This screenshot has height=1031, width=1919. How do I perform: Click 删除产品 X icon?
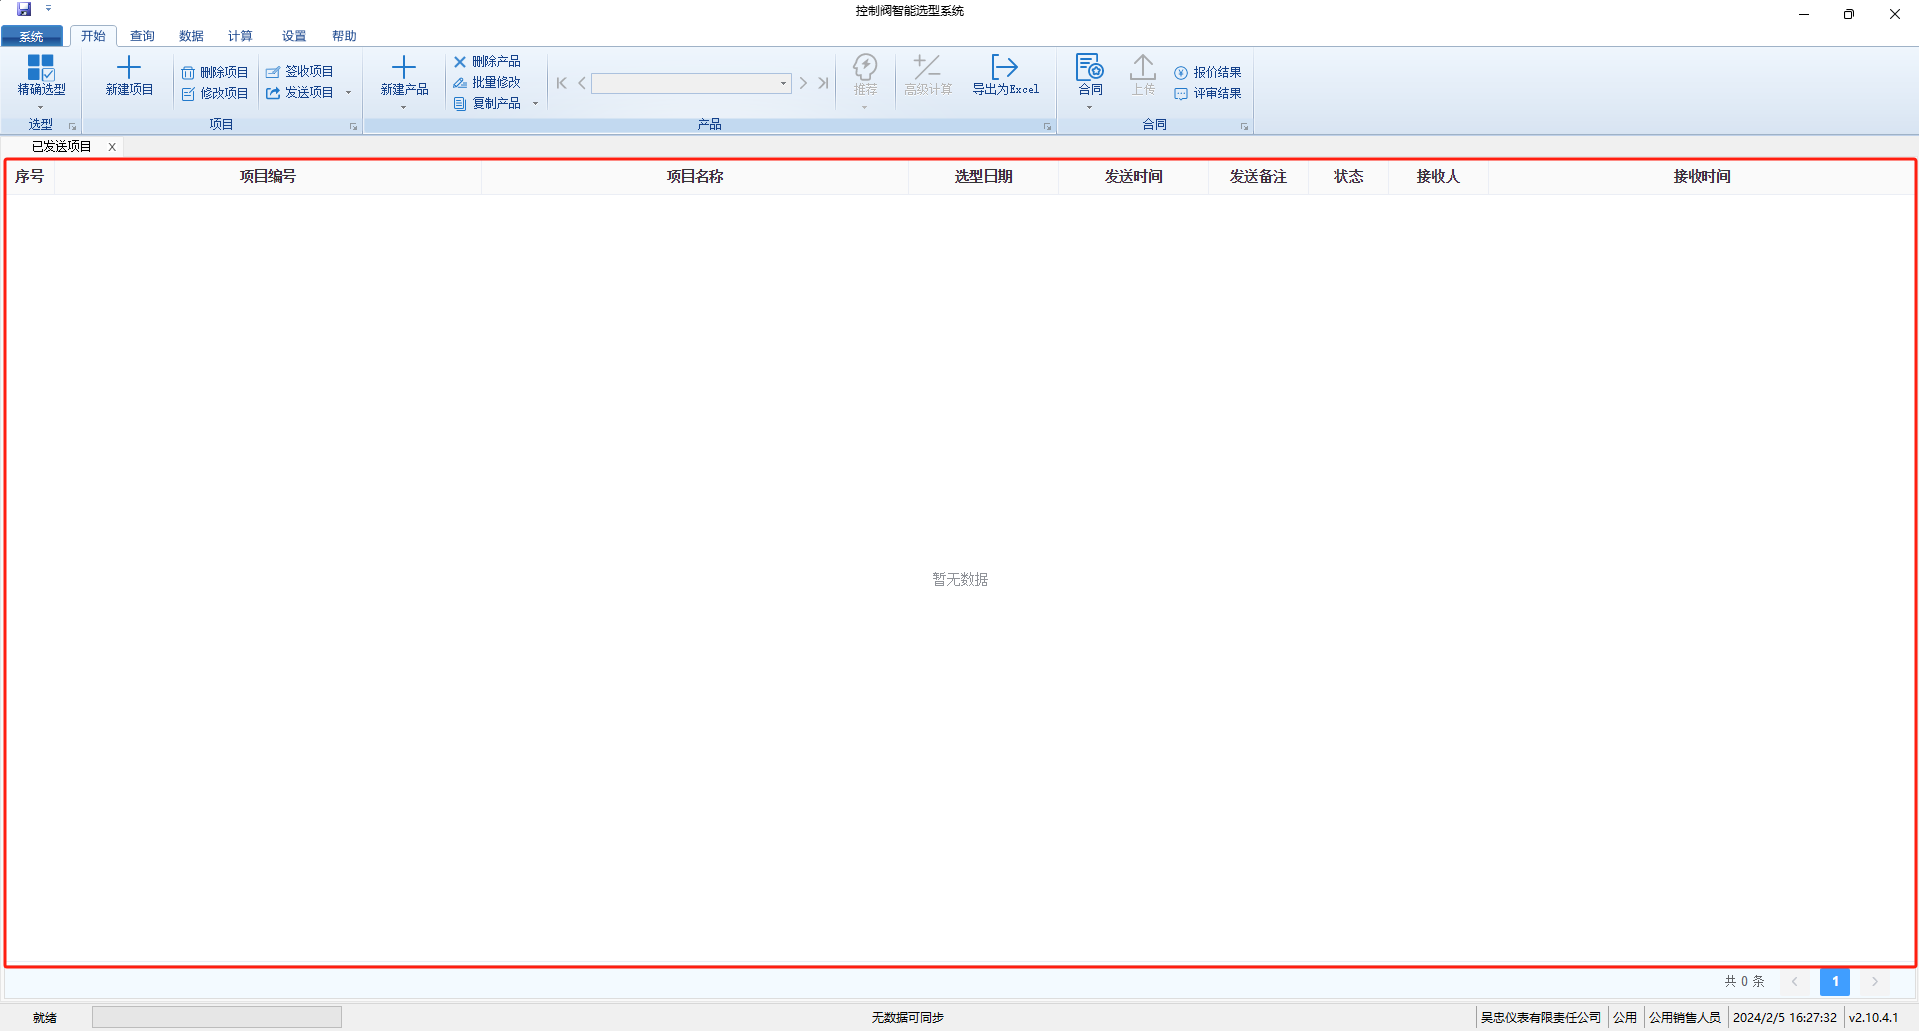point(460,62)
